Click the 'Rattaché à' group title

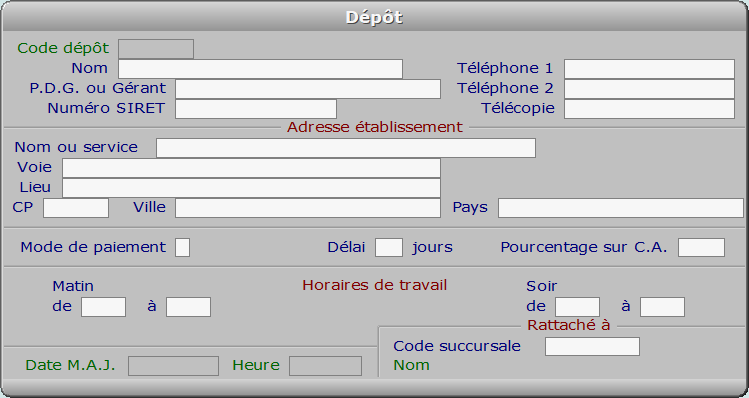568,325
